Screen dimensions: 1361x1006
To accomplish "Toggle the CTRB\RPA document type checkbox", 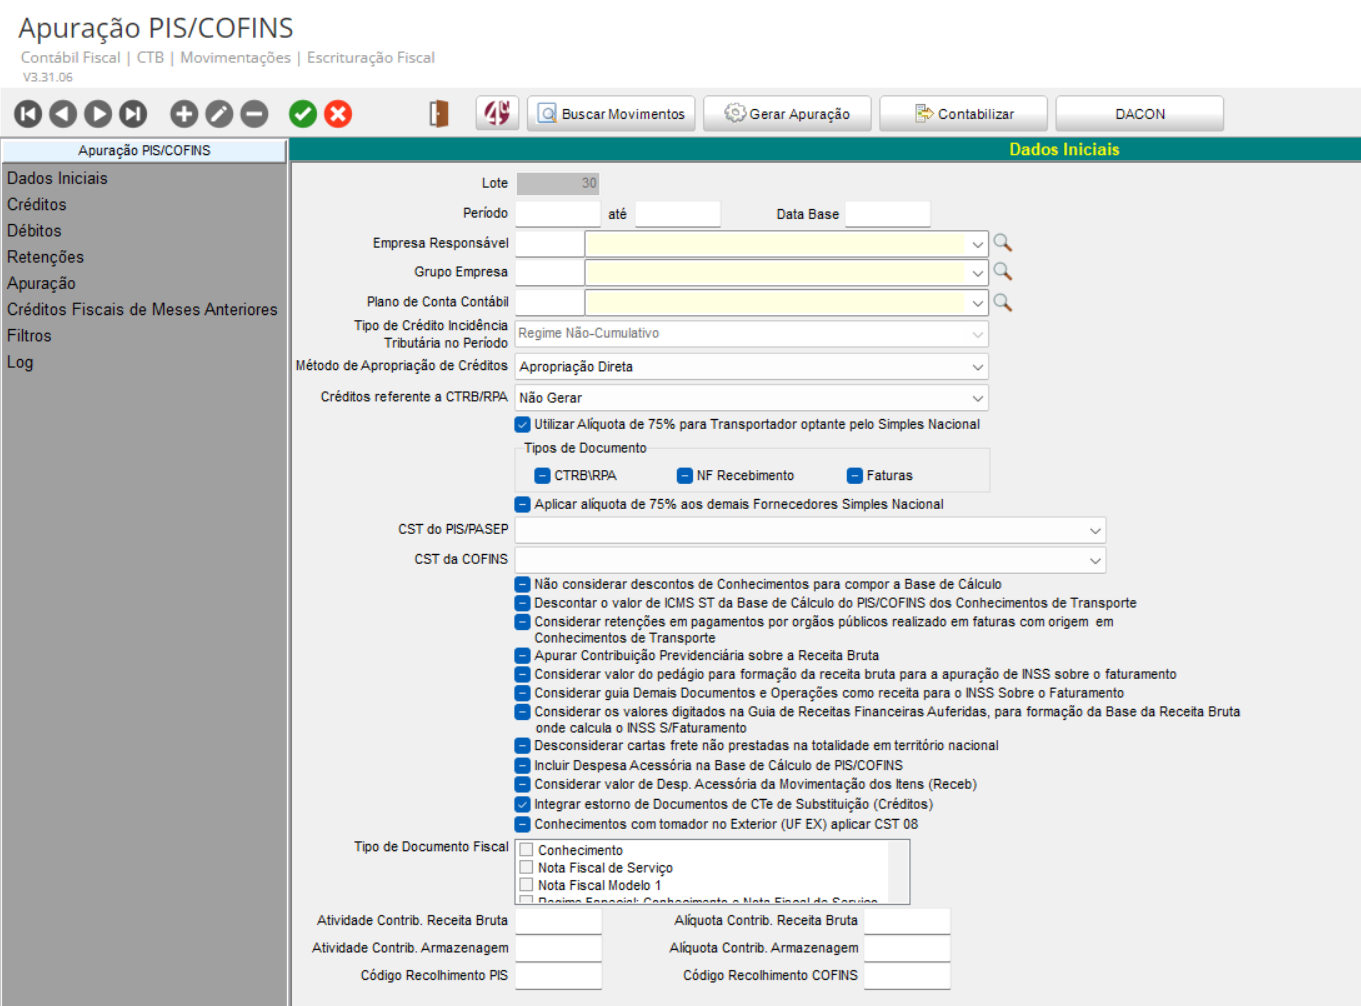I will pos(542,475).
